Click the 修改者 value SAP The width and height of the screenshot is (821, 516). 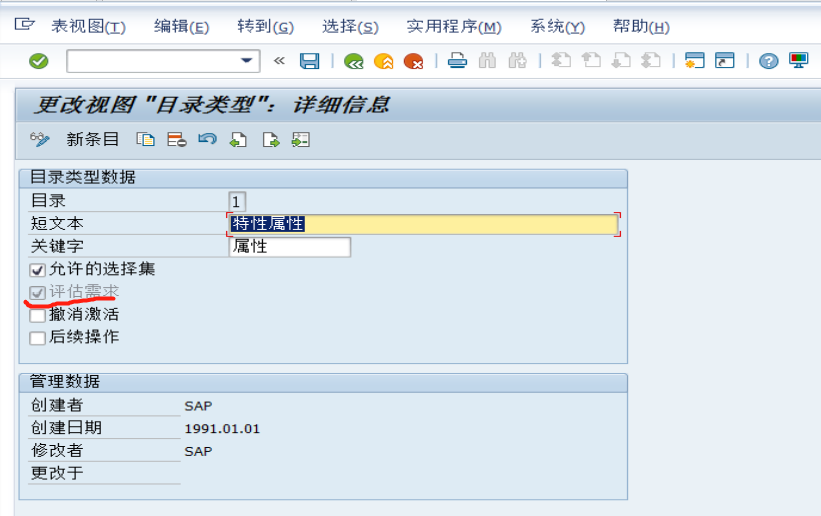[x=198, y=451]
